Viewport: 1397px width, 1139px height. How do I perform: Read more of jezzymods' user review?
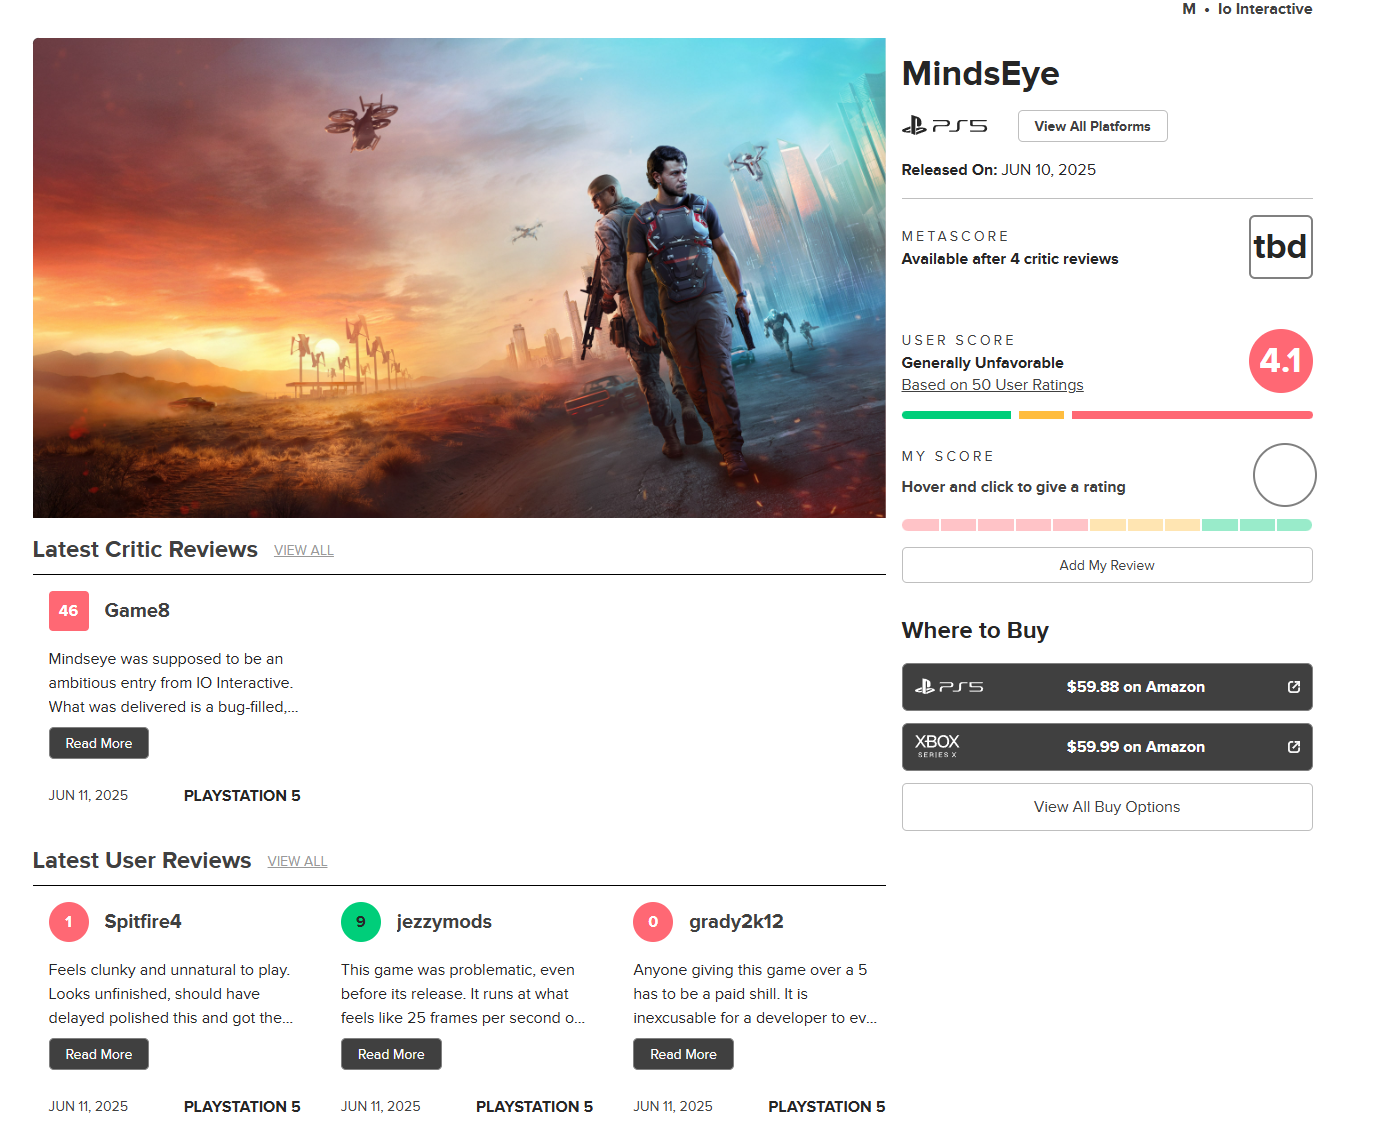pos(391,1054)
